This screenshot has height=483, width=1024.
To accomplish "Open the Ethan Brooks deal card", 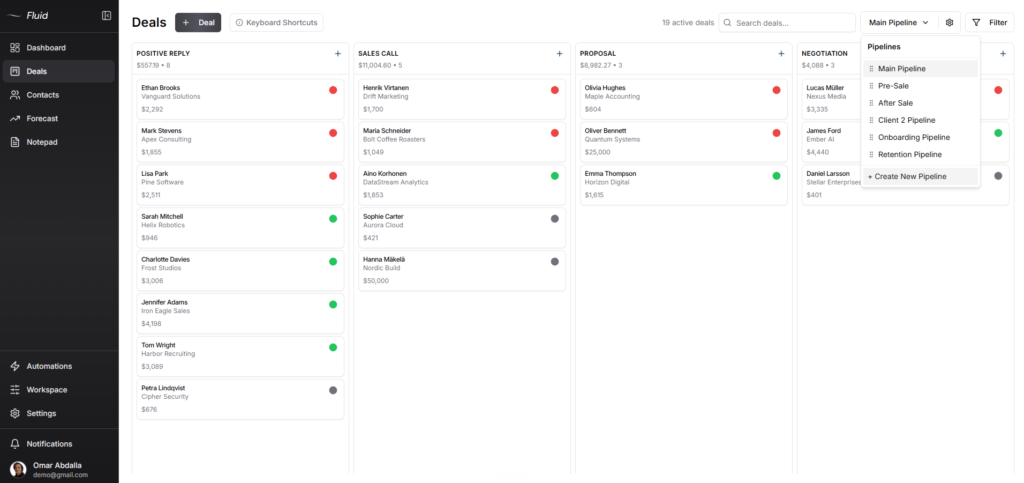I will (x=240, y=99).
